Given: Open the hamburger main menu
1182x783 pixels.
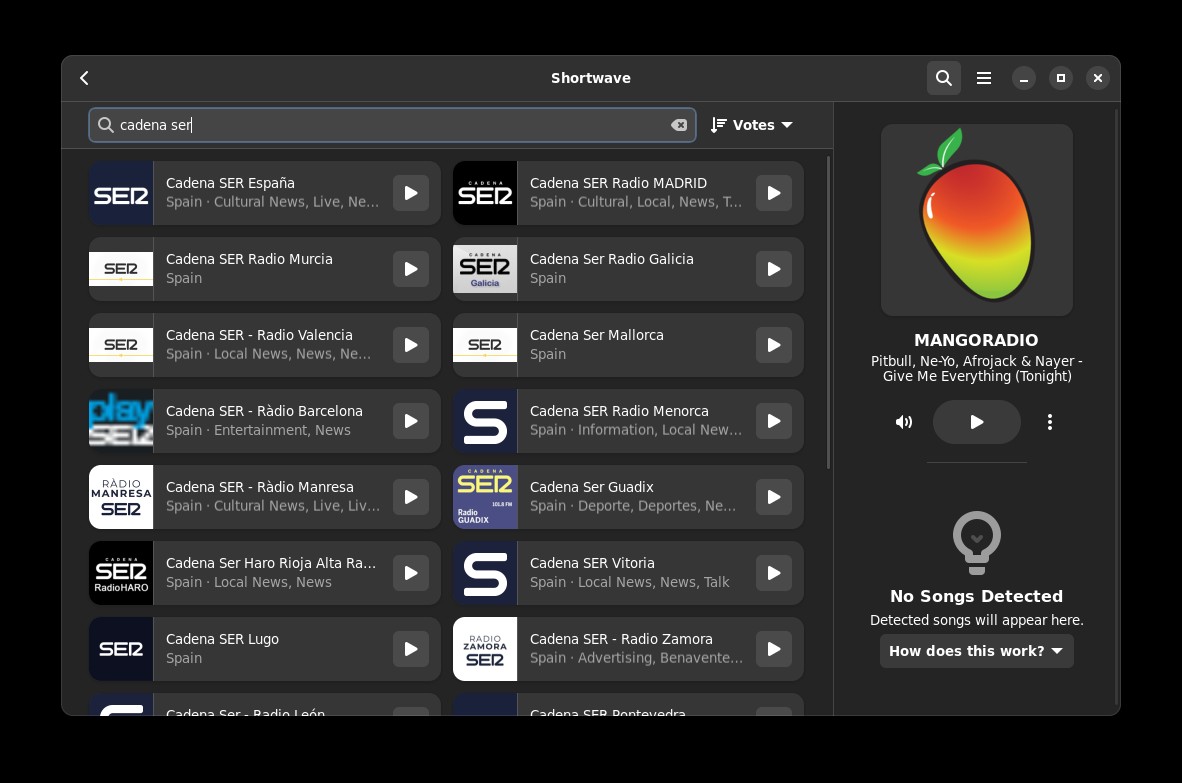Looking at the screenshot, I should coord(984,78).
